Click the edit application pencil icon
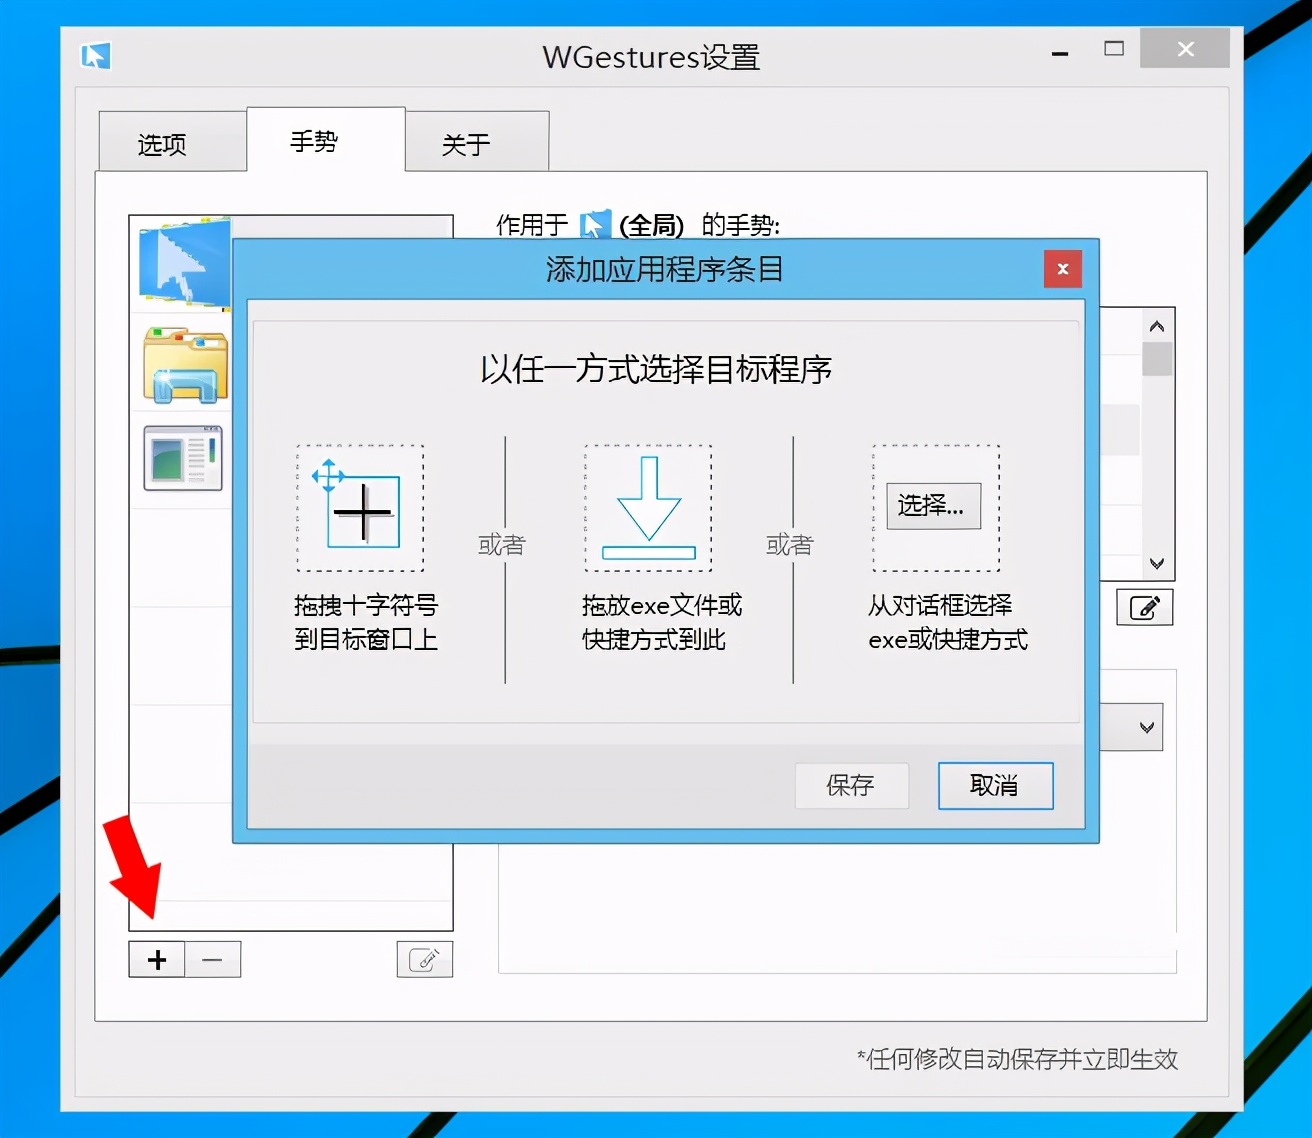Viewport: 1312px width, 1138px height. 425,959
